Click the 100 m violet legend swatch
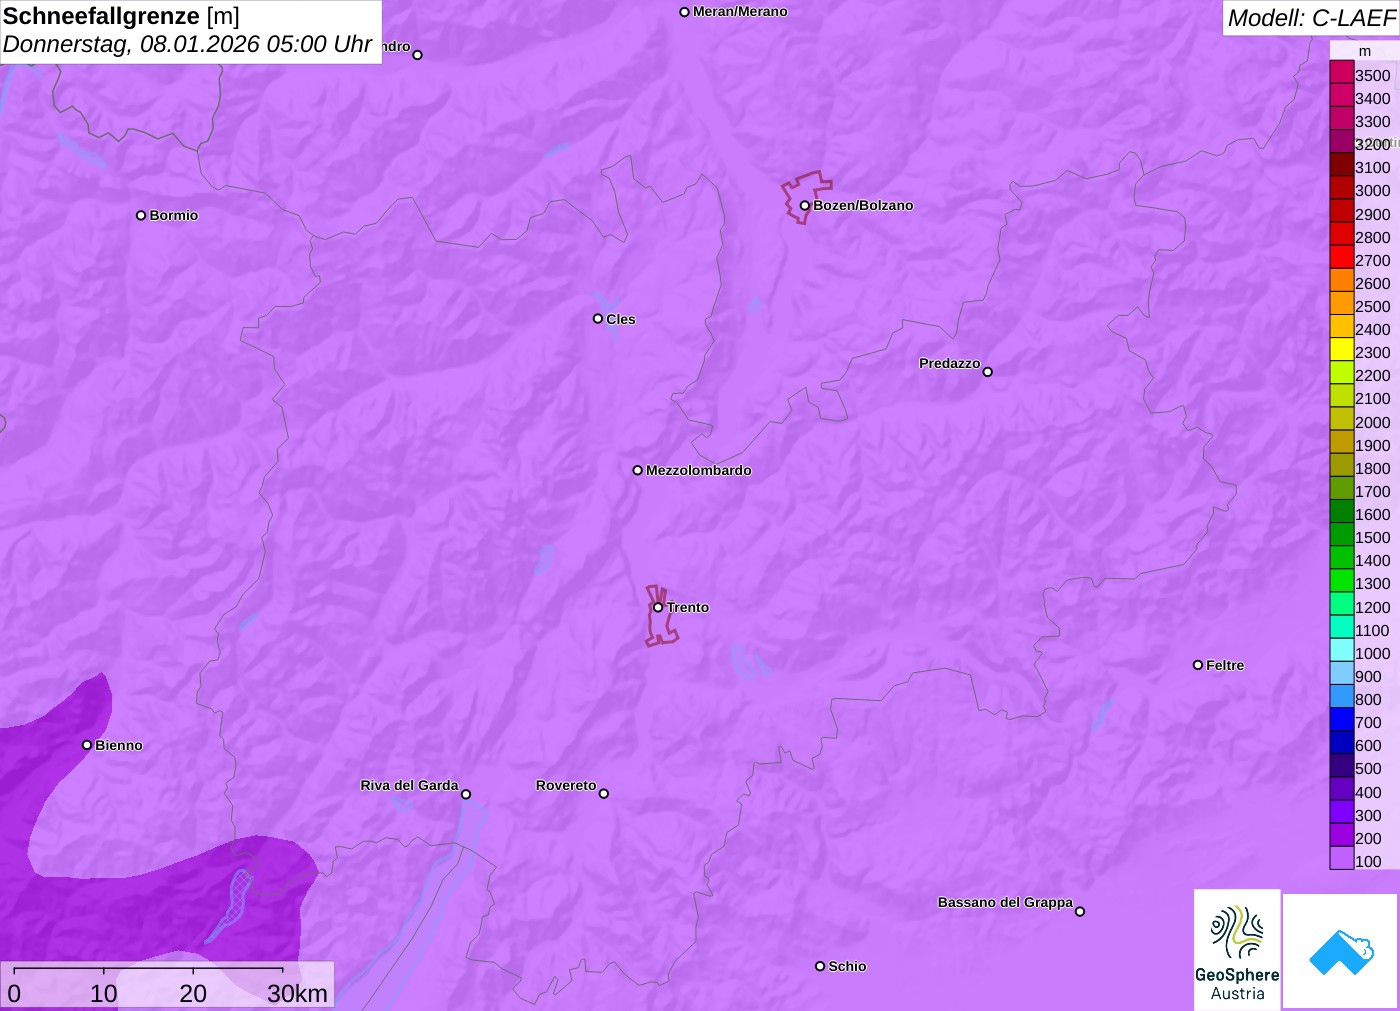The image size is (1400, 1011). [1342, 858]
